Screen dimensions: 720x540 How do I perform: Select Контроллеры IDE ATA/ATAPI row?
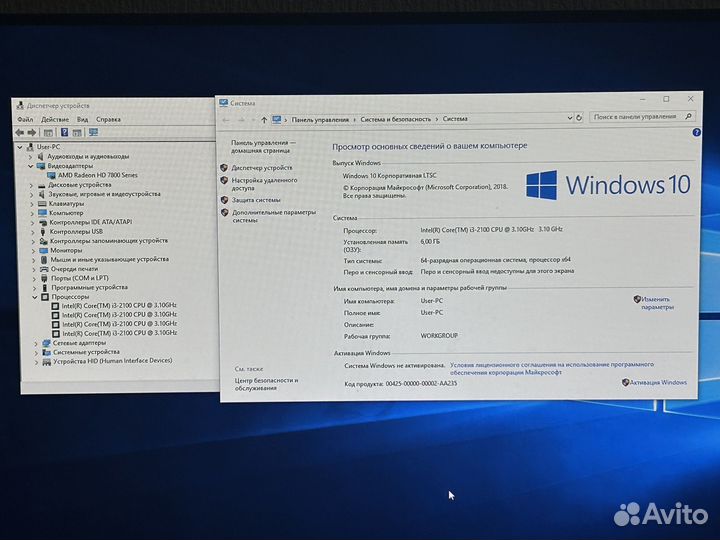click(x=90, y=222)
